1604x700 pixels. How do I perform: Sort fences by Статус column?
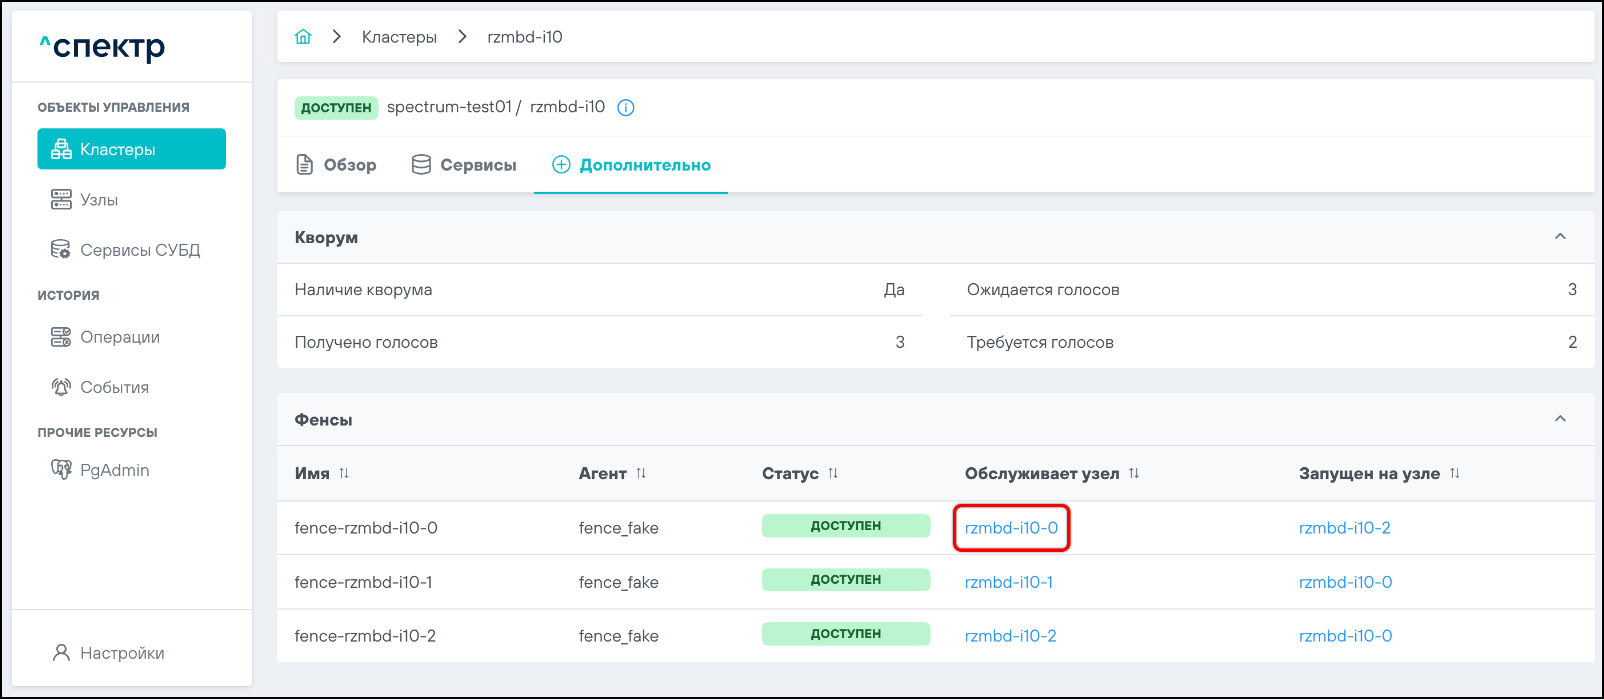833,473
